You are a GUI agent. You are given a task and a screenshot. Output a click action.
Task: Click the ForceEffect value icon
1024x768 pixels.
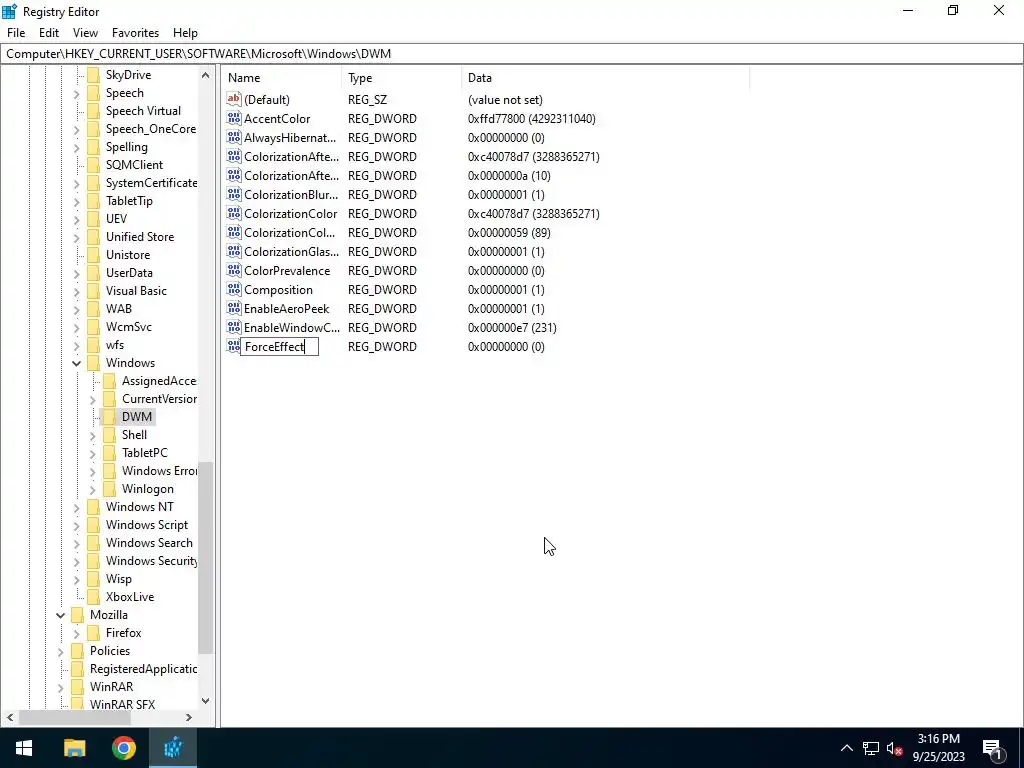(x=234, y=345)
